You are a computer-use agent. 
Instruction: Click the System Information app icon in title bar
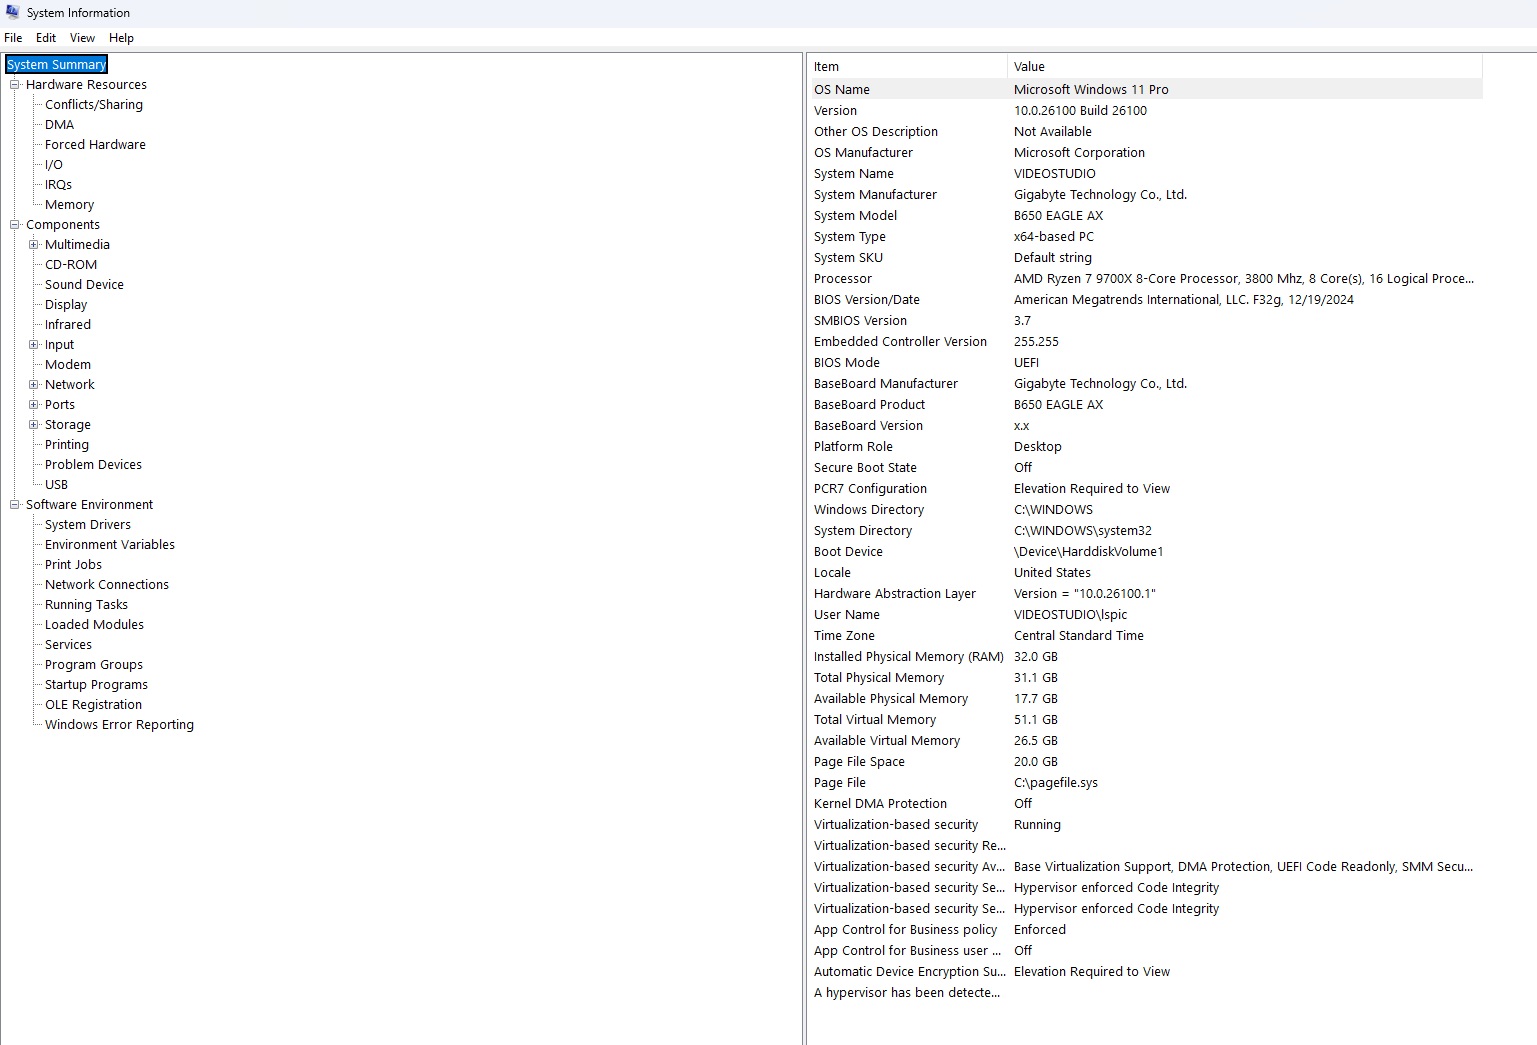click(x=13, y=12)
